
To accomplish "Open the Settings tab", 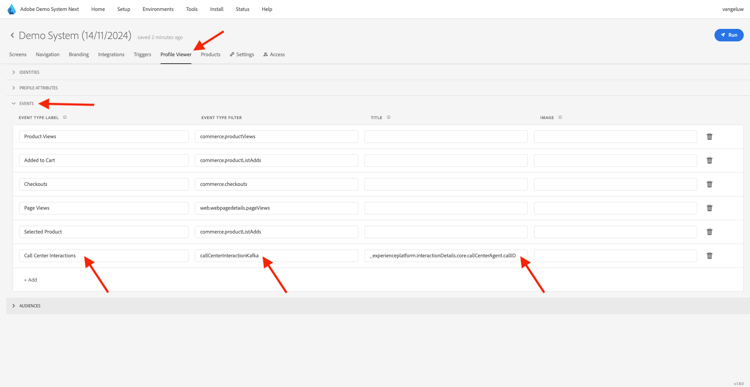I will tap(242, 55).
